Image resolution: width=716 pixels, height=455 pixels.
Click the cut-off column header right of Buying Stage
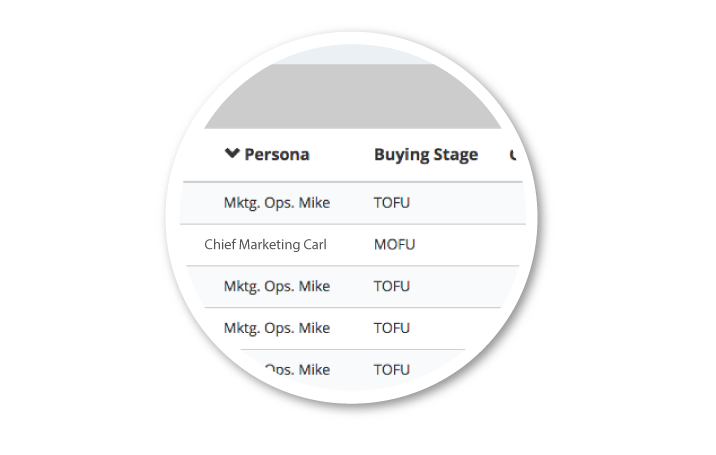point(514,155)
